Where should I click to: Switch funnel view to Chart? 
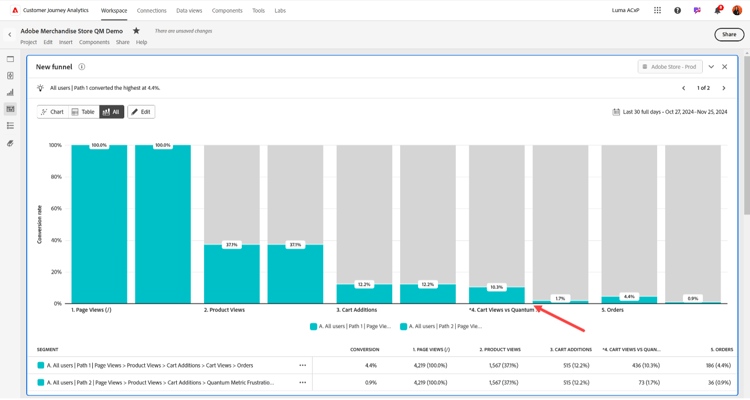[52, 112]
